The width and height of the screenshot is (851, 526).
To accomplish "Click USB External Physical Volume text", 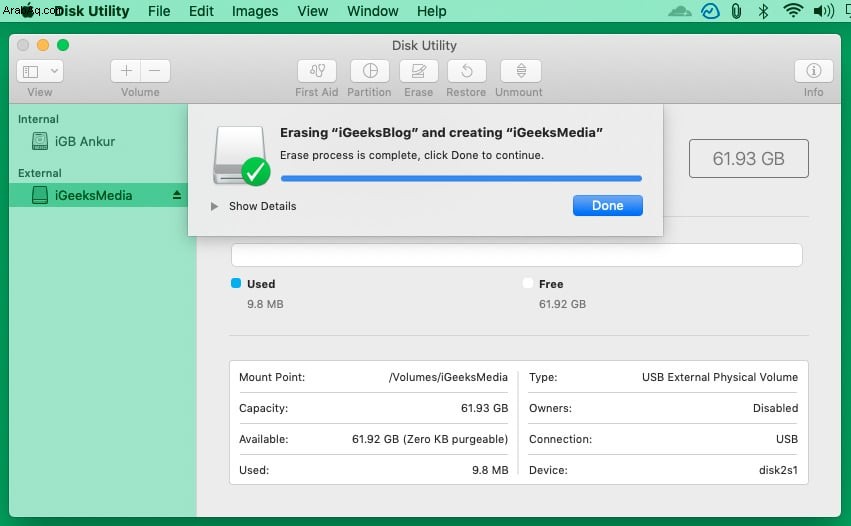I will tap(720, 377).
